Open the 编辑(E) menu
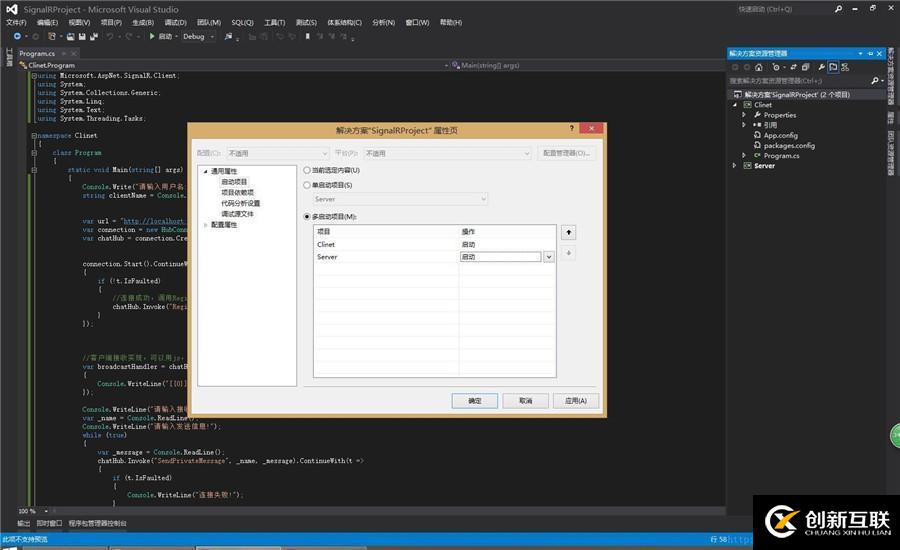The height and width of the screenshot is (550, 900). click(47, 22)
